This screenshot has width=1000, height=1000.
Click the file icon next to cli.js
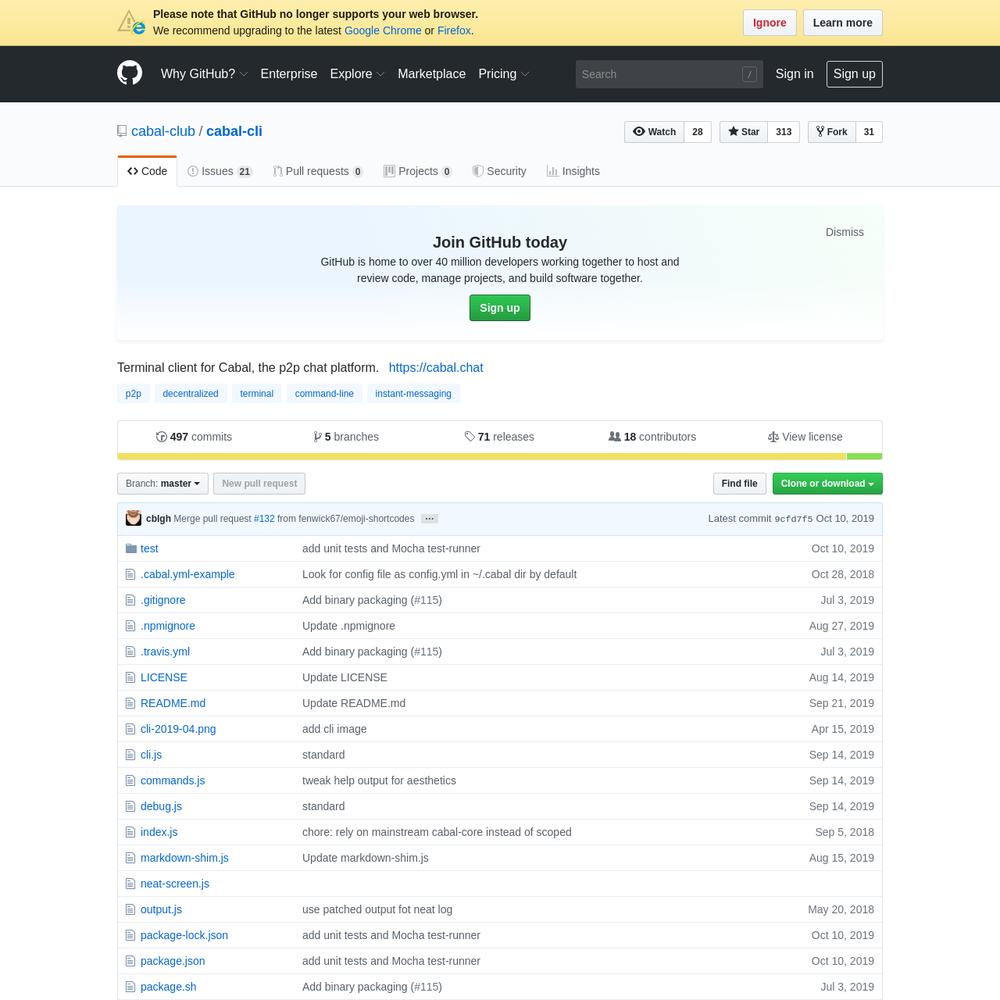(131, 754)
